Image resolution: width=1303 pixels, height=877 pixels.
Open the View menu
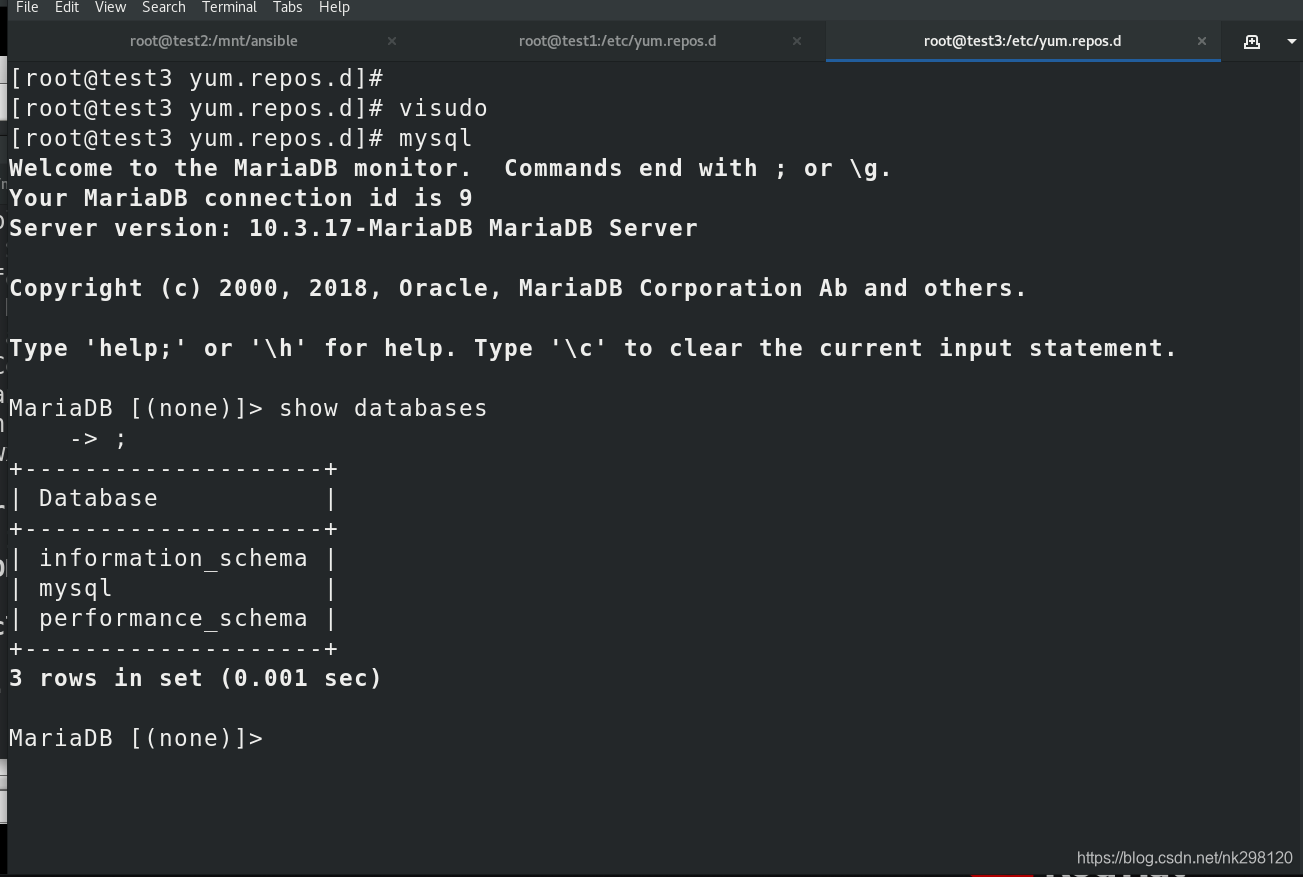pos(110,7)
